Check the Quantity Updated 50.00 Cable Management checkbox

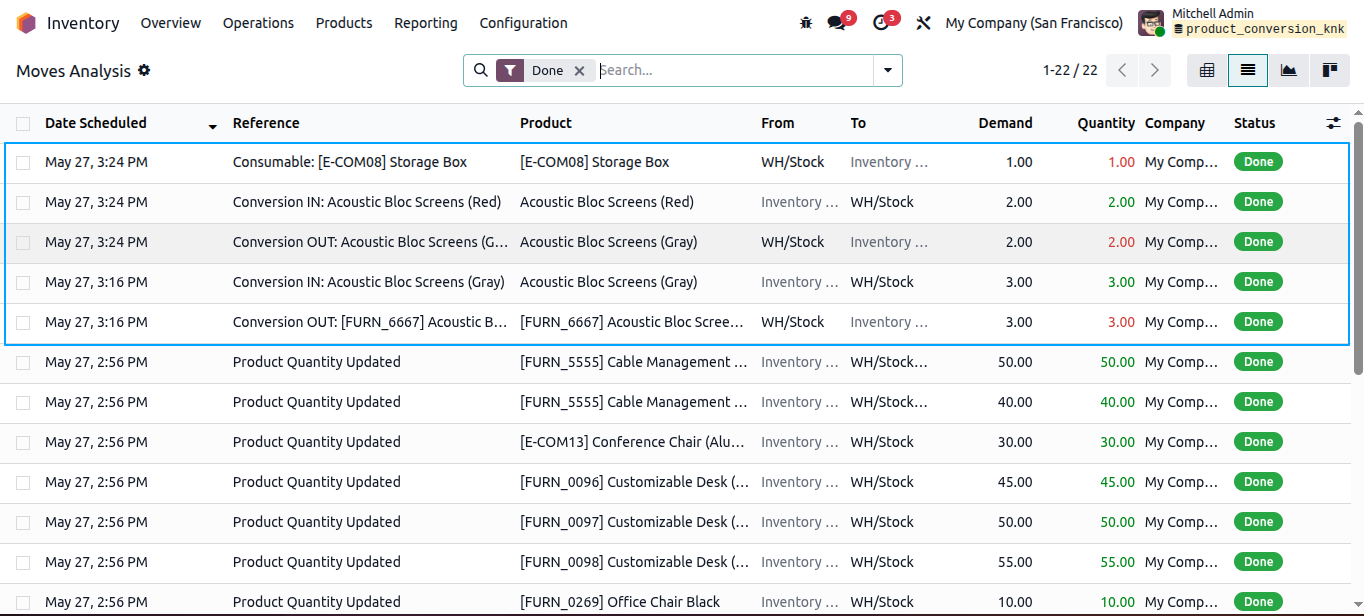coord(23,362)
